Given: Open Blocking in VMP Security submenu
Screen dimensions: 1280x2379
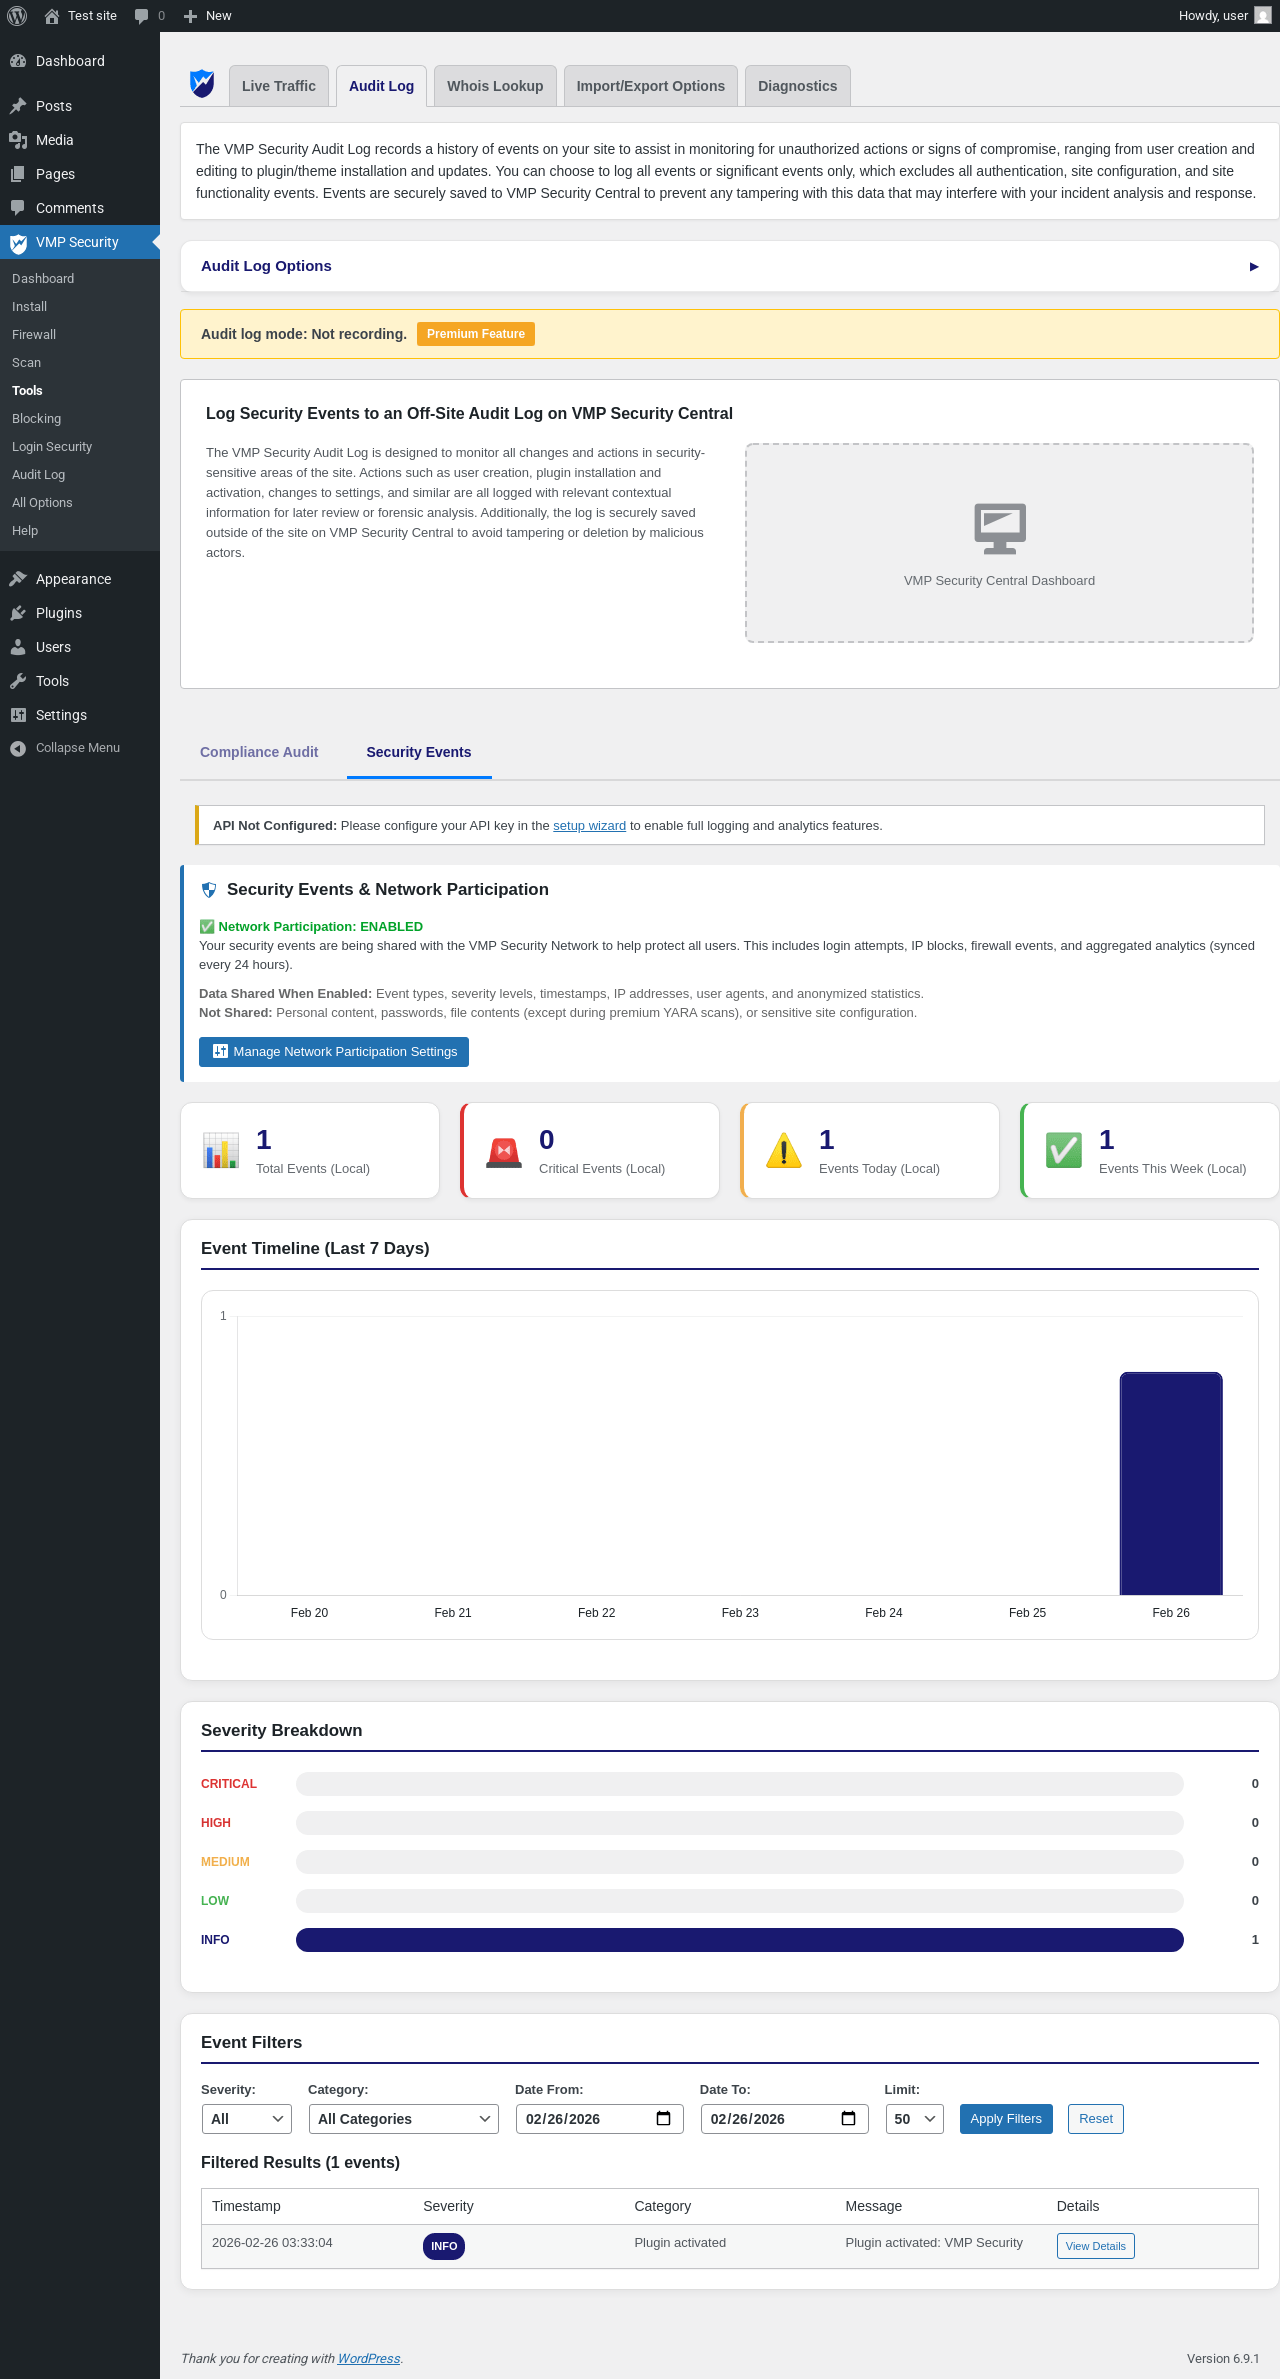Looking at the screenshot, I should click(x=37, y=419).
